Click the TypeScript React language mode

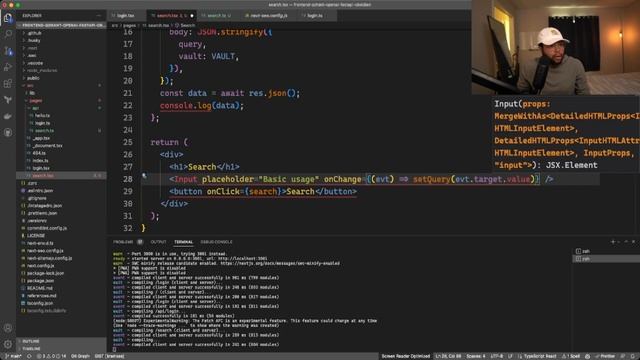(540, 356)
